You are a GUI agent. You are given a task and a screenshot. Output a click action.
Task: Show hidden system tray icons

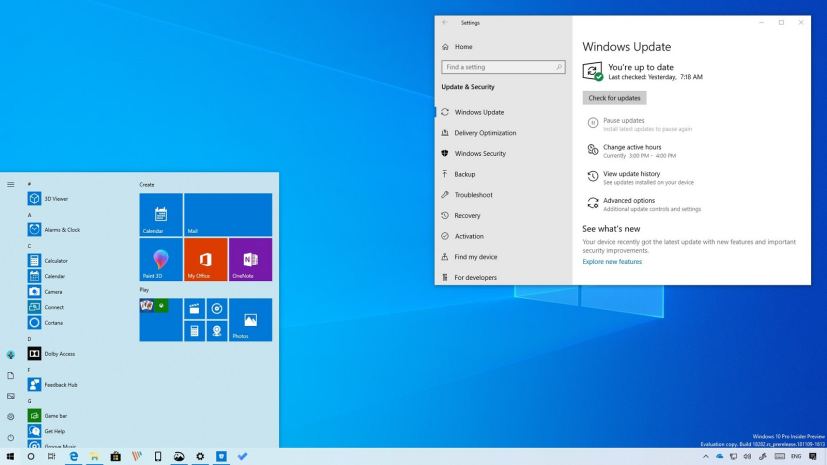pyautogui.click(x=706, y=457)
